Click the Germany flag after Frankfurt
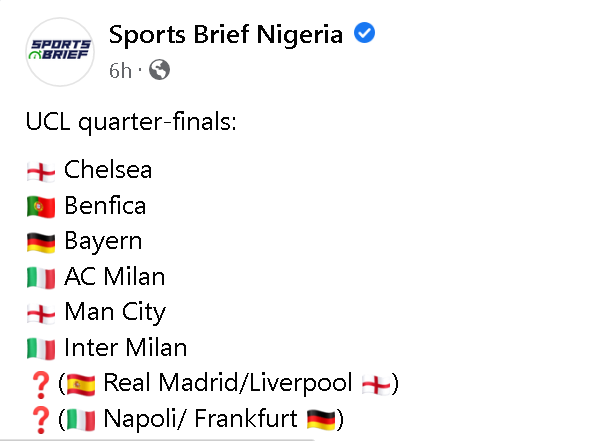The image size is (610, 441). pos(320,420)
